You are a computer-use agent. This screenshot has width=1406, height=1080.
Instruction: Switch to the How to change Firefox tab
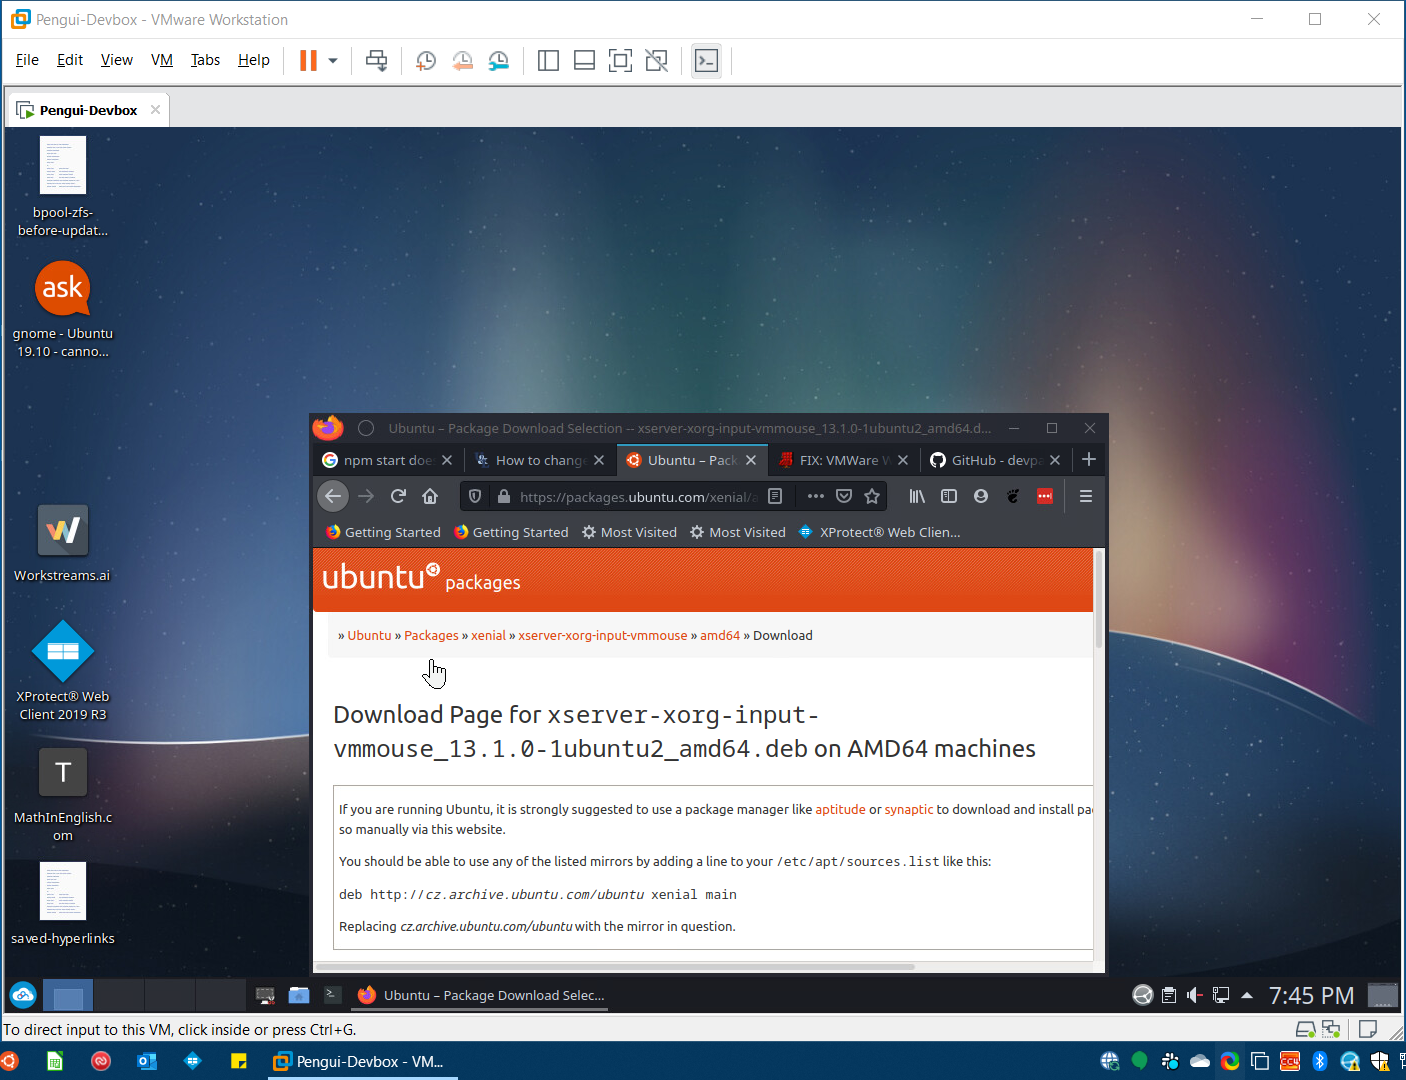[x=539, y=460]
